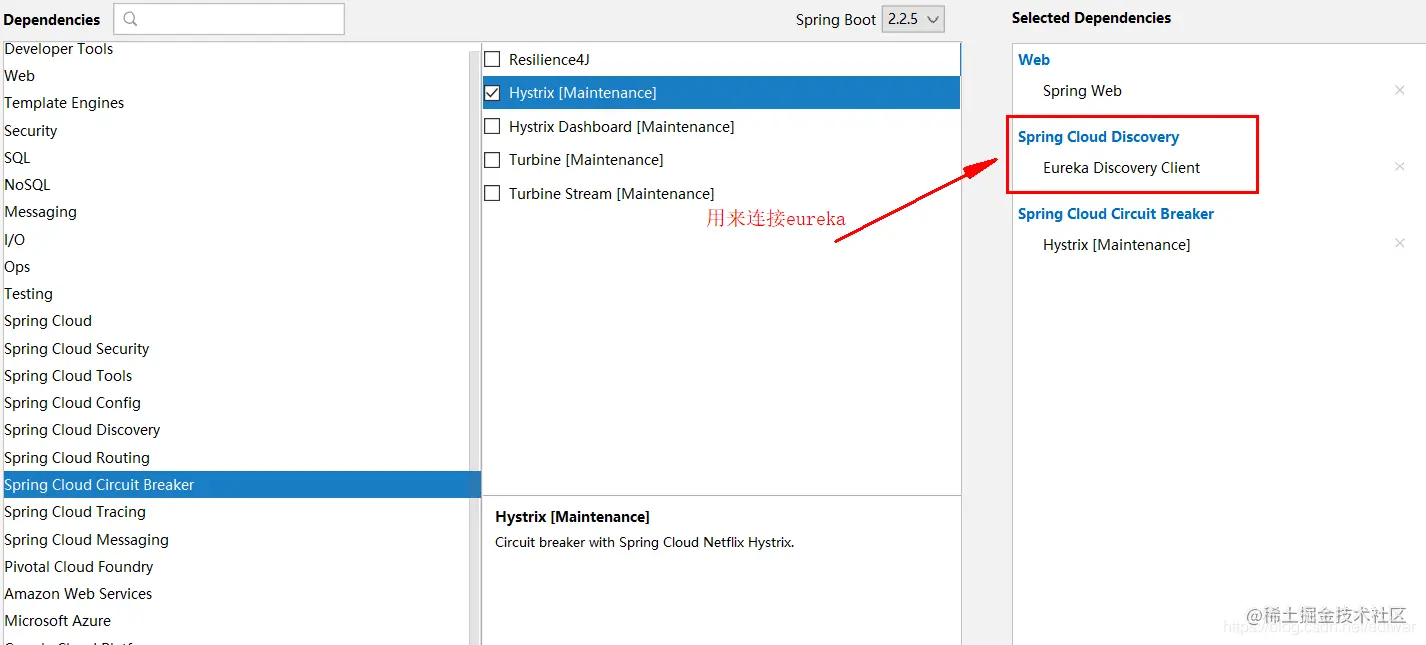This screenshot has height=645, width=1426.
Task: Enable Hystrix Dashboard [Maintenance] checkbox
Action: click(492, 126)
